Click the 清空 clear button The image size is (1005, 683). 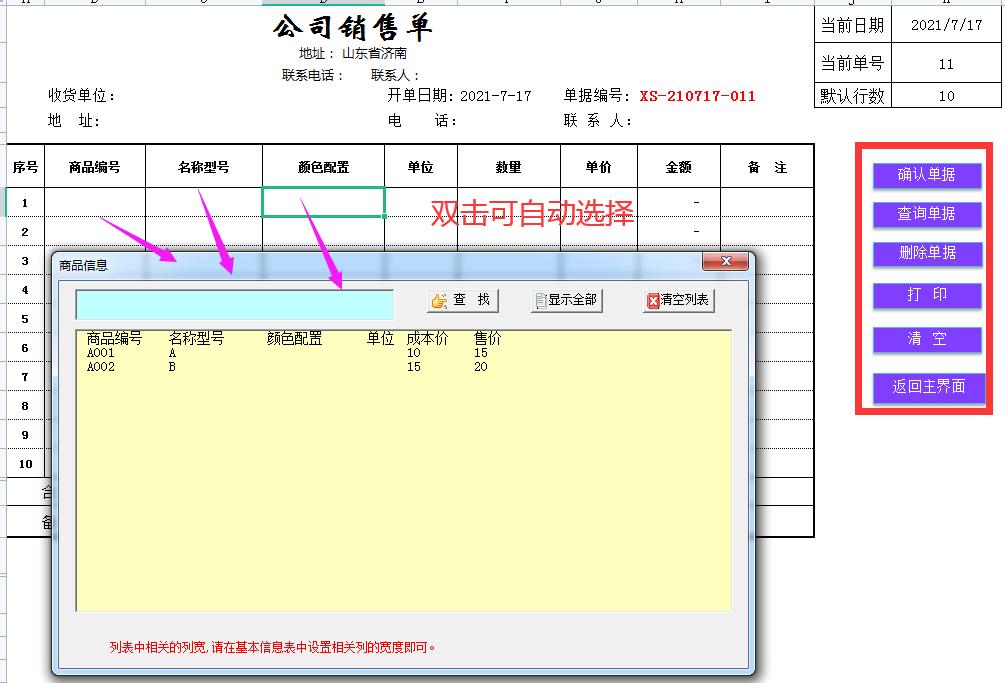927,339
